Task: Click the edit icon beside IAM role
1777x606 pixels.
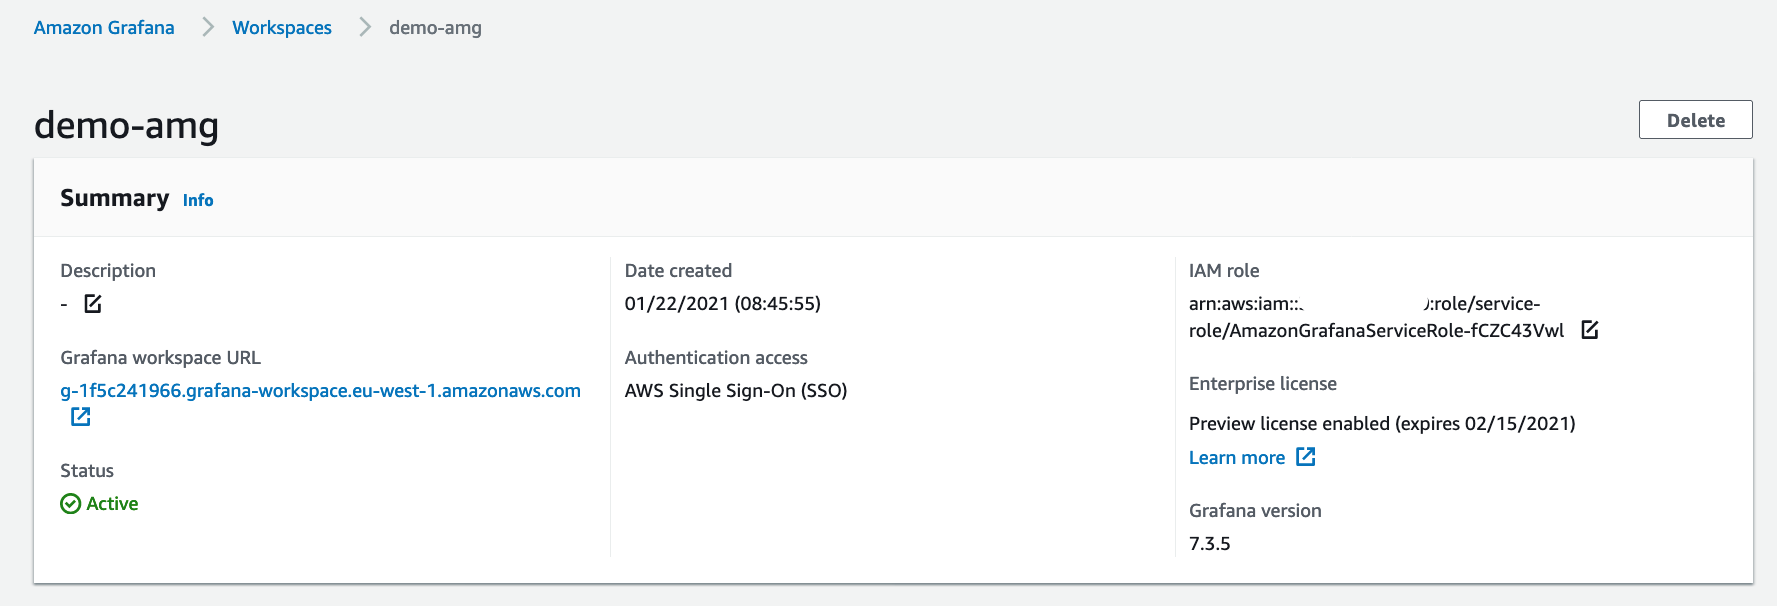Action: tap(1590, 330)
